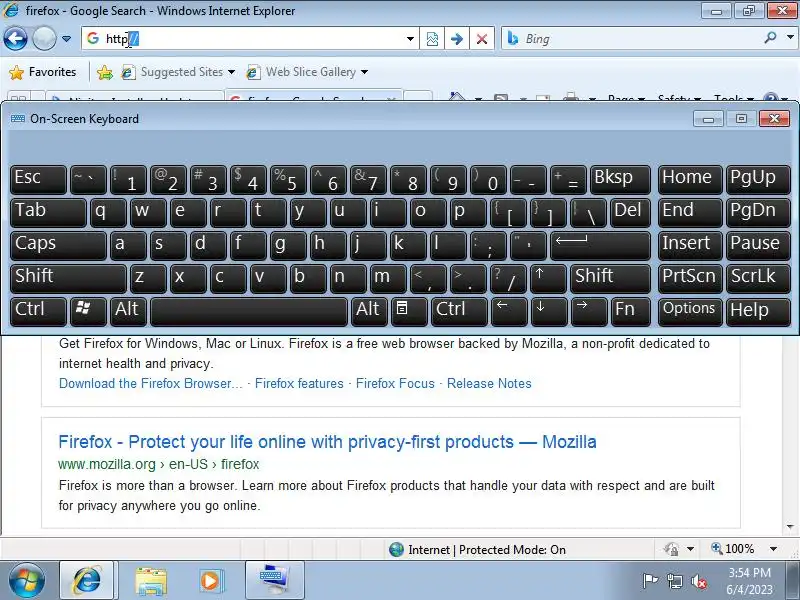Open the Release Notes link
The image size is (800, 600).
tap(489, 384)
